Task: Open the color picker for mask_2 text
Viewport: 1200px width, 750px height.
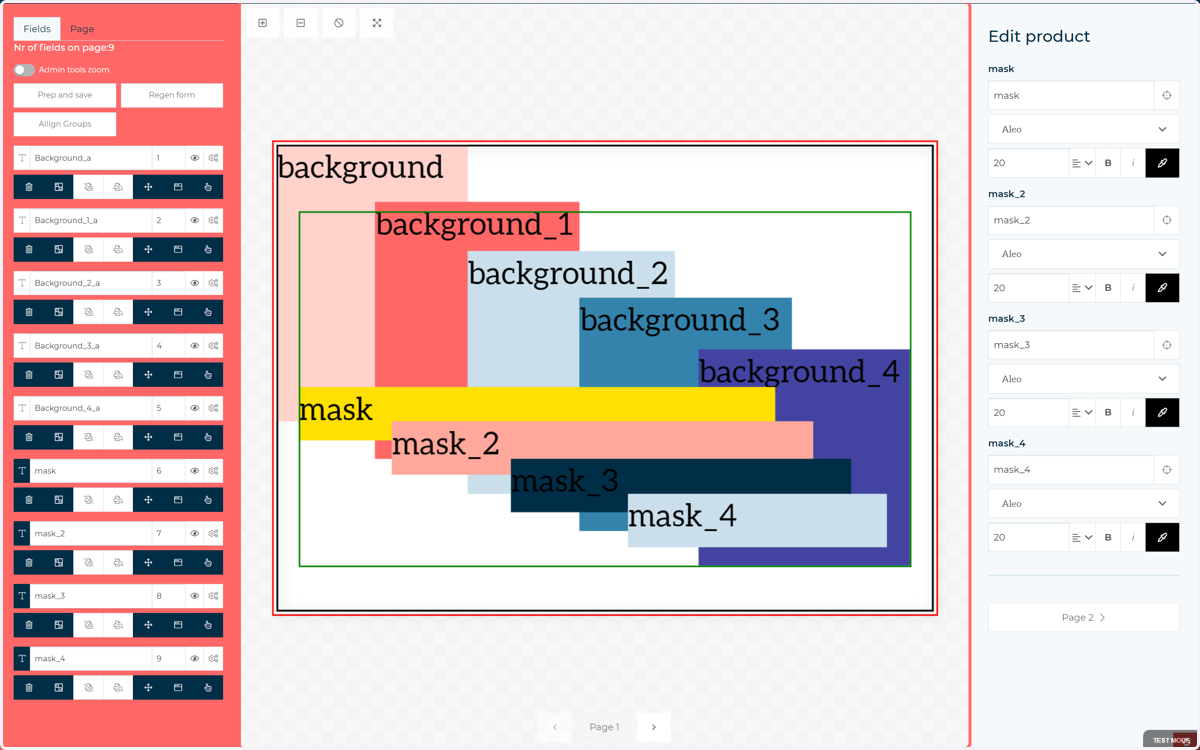Action: pyautogui.click(x=1162, y=288)
